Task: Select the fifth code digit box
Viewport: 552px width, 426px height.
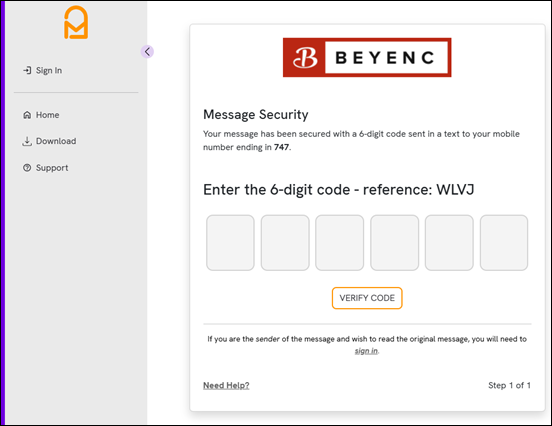Action: 449,243
